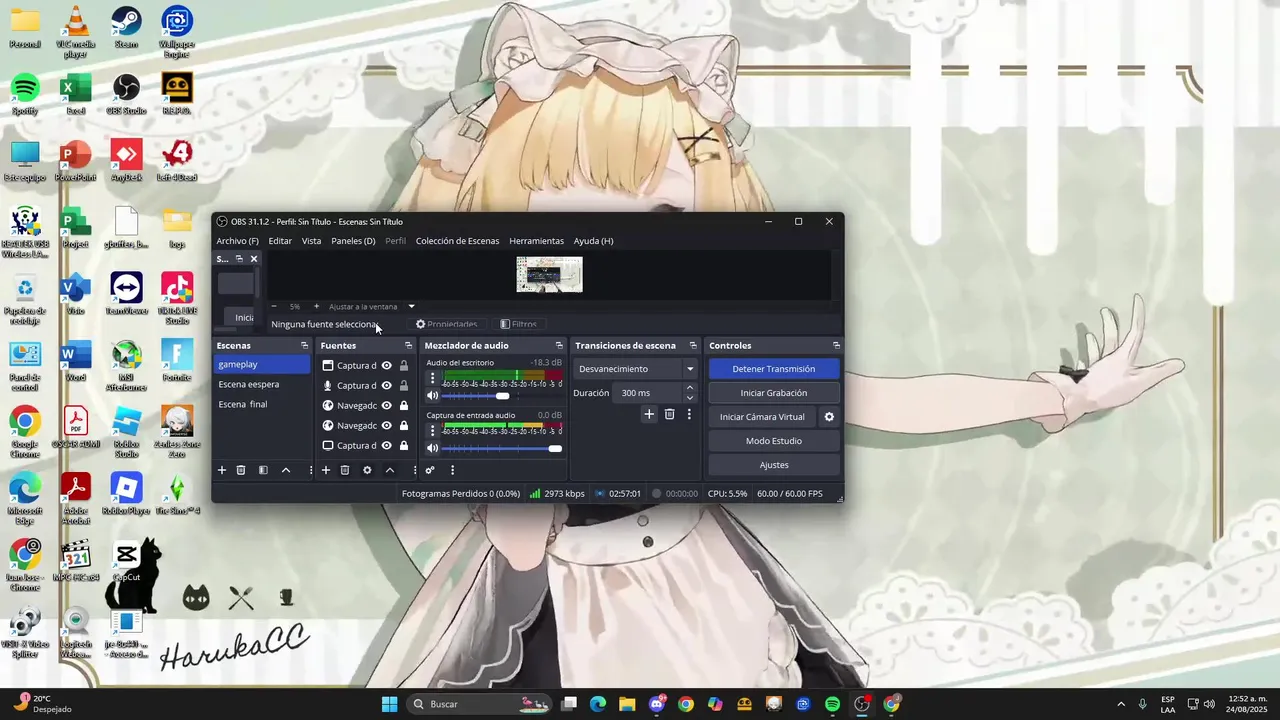Open virtual camera settings gear

click(828, 417)
